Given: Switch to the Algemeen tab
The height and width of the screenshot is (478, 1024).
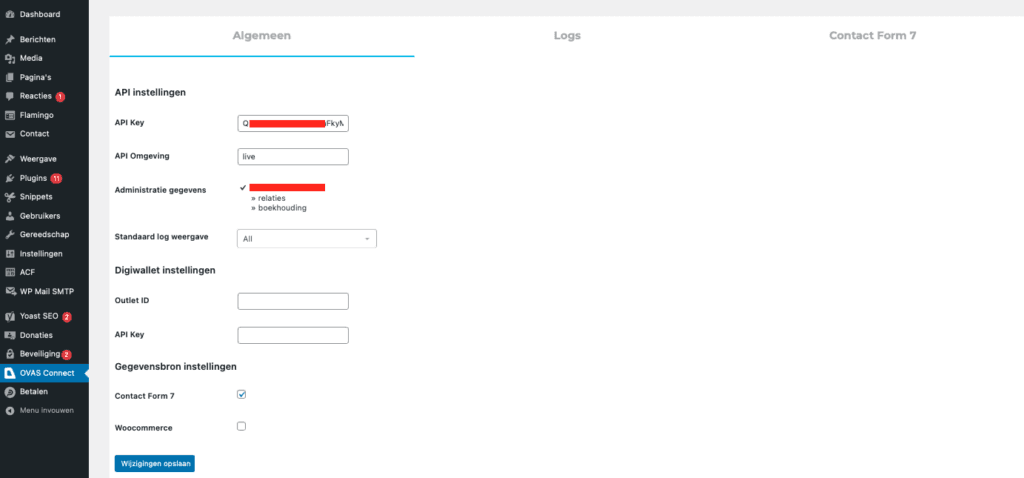Looking at the screenshot, I should coord(262,36).
